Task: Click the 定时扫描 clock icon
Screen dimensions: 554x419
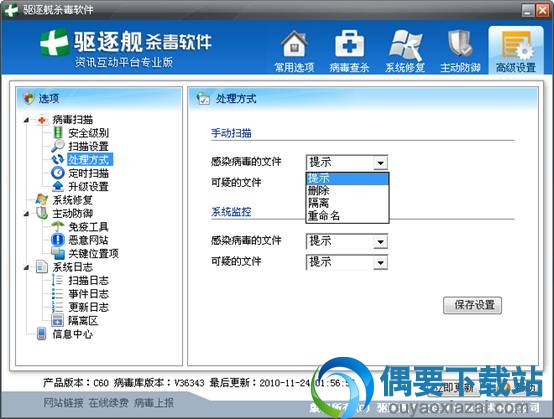Action: 58,173
